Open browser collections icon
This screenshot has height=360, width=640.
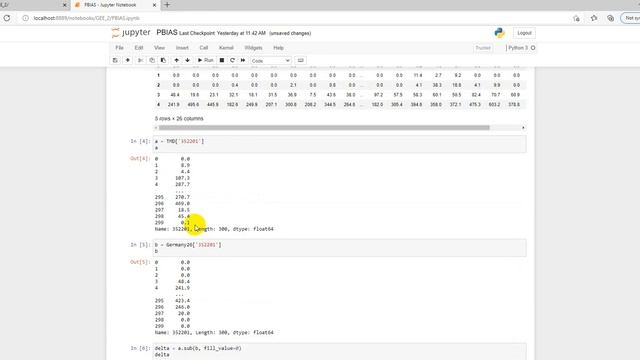[x=611, y=18]
